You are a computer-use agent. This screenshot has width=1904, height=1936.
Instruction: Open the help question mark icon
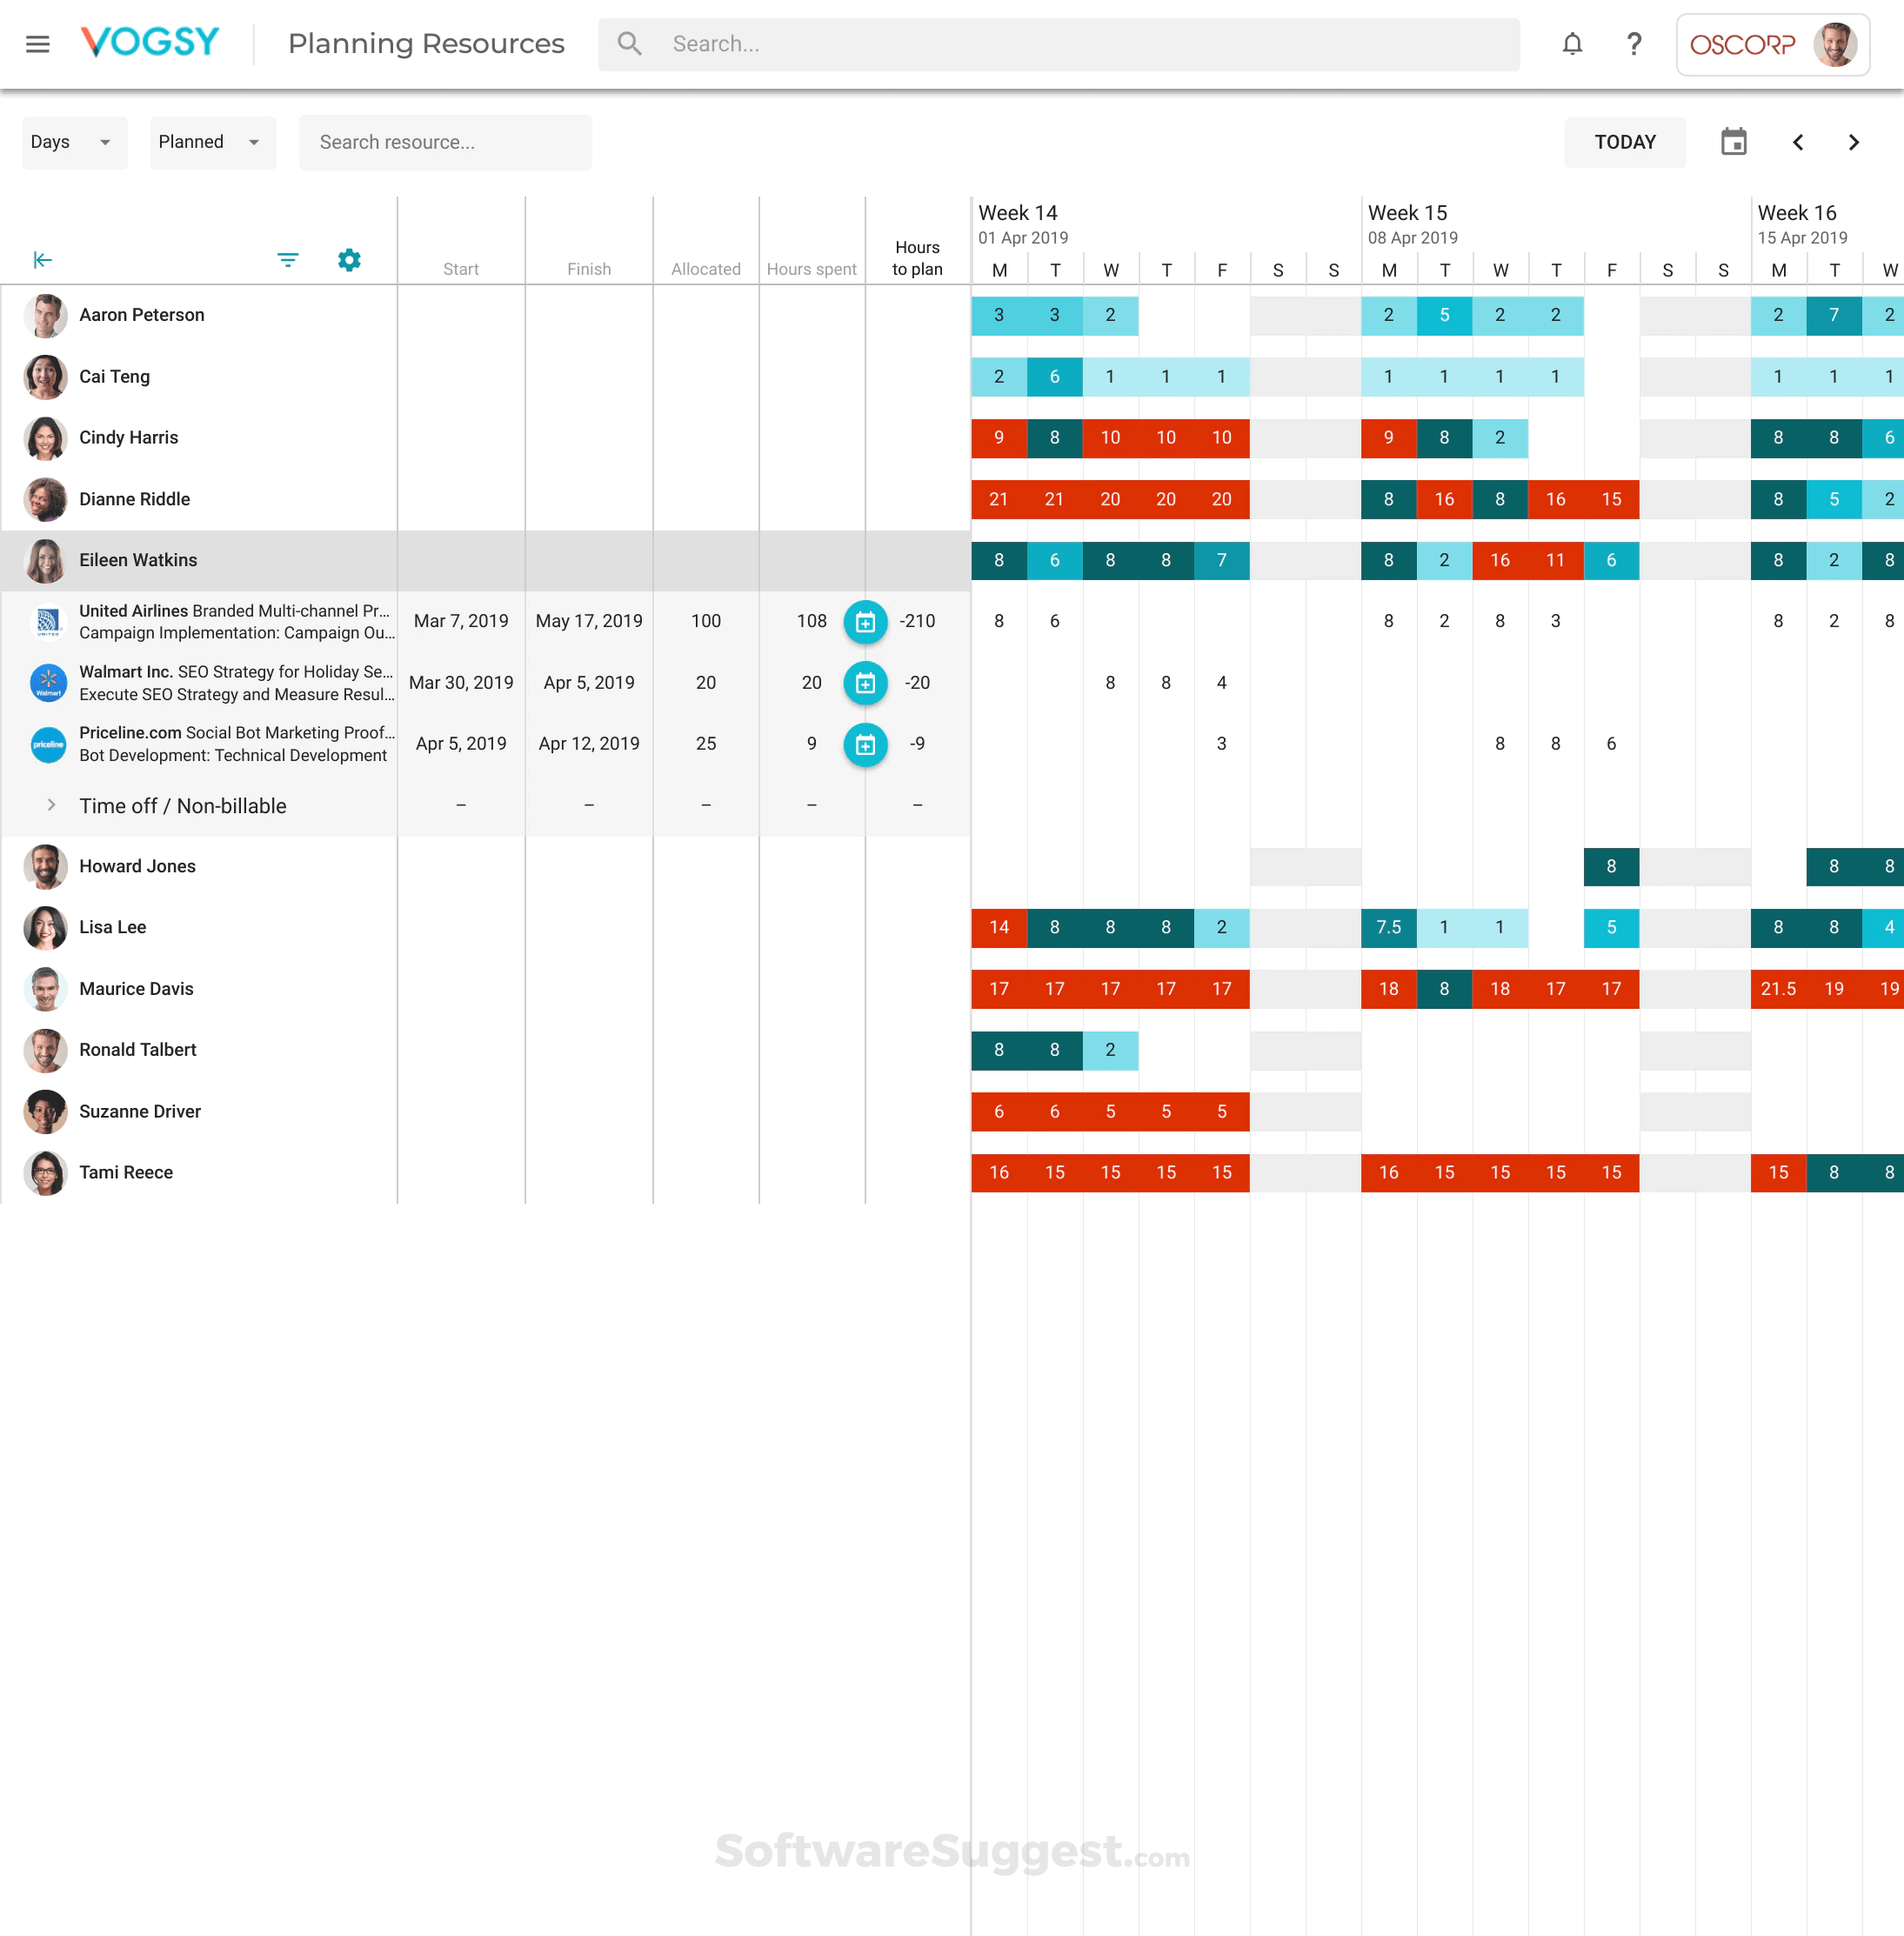(1634, 44)
